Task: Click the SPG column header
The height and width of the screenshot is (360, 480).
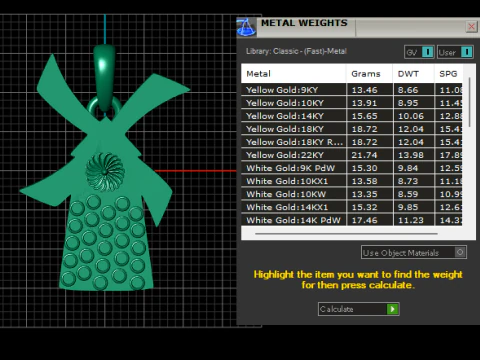Action: tap(449, 74)
